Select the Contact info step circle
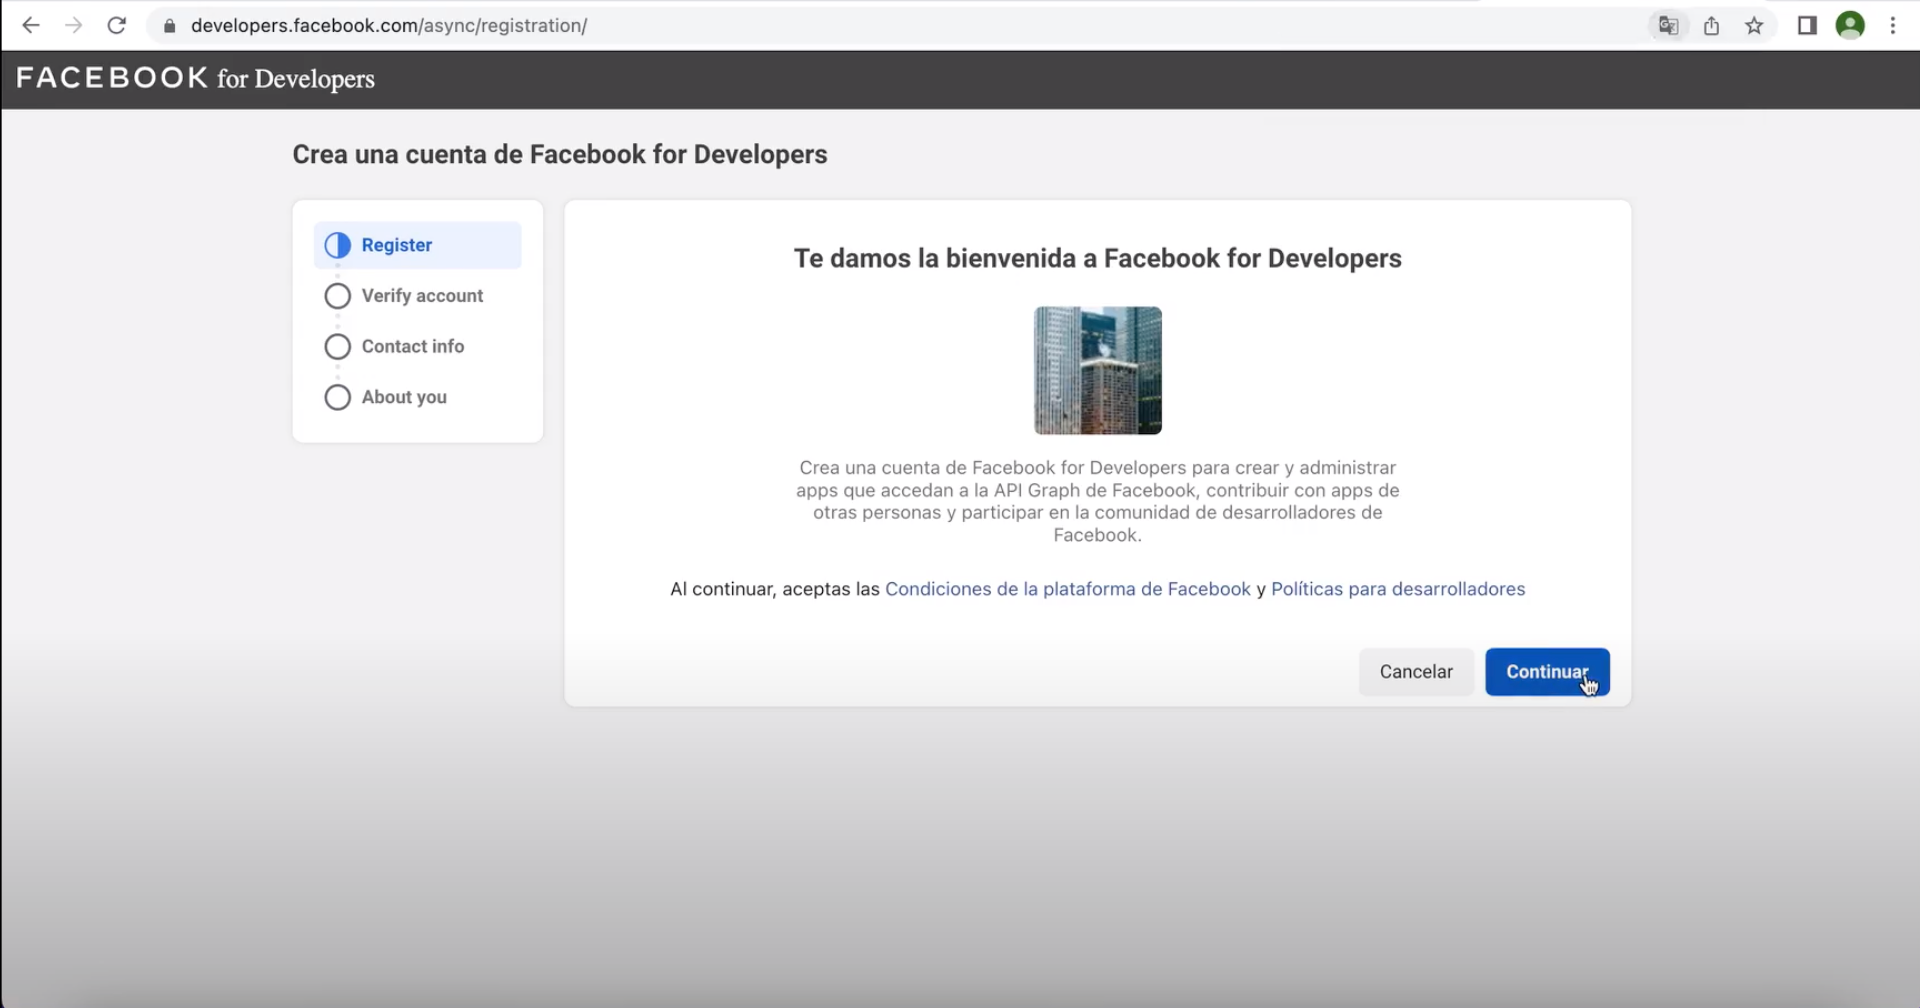This screenshot has height=1008, width=1920. point(338,347)
